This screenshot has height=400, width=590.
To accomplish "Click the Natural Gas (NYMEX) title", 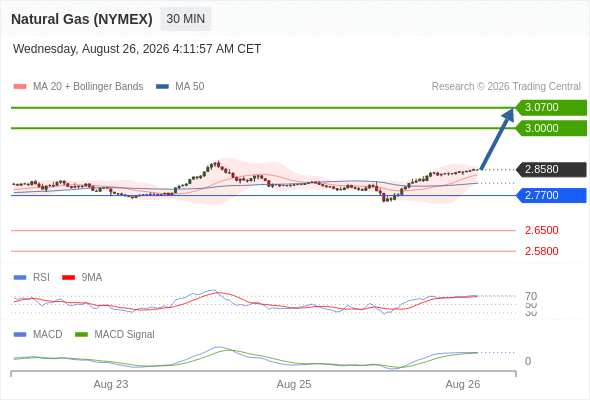I will (82, 19).
